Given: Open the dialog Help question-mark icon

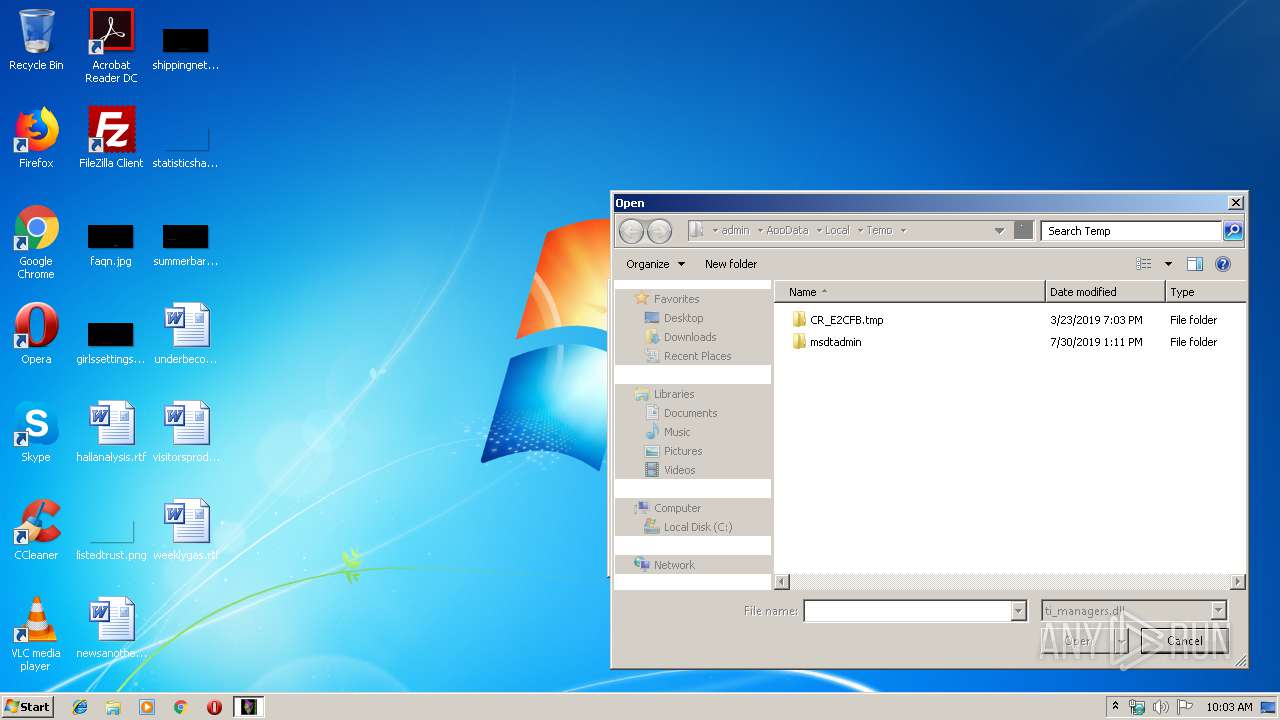Looking at the screenshot, I should click(1222, 264).
